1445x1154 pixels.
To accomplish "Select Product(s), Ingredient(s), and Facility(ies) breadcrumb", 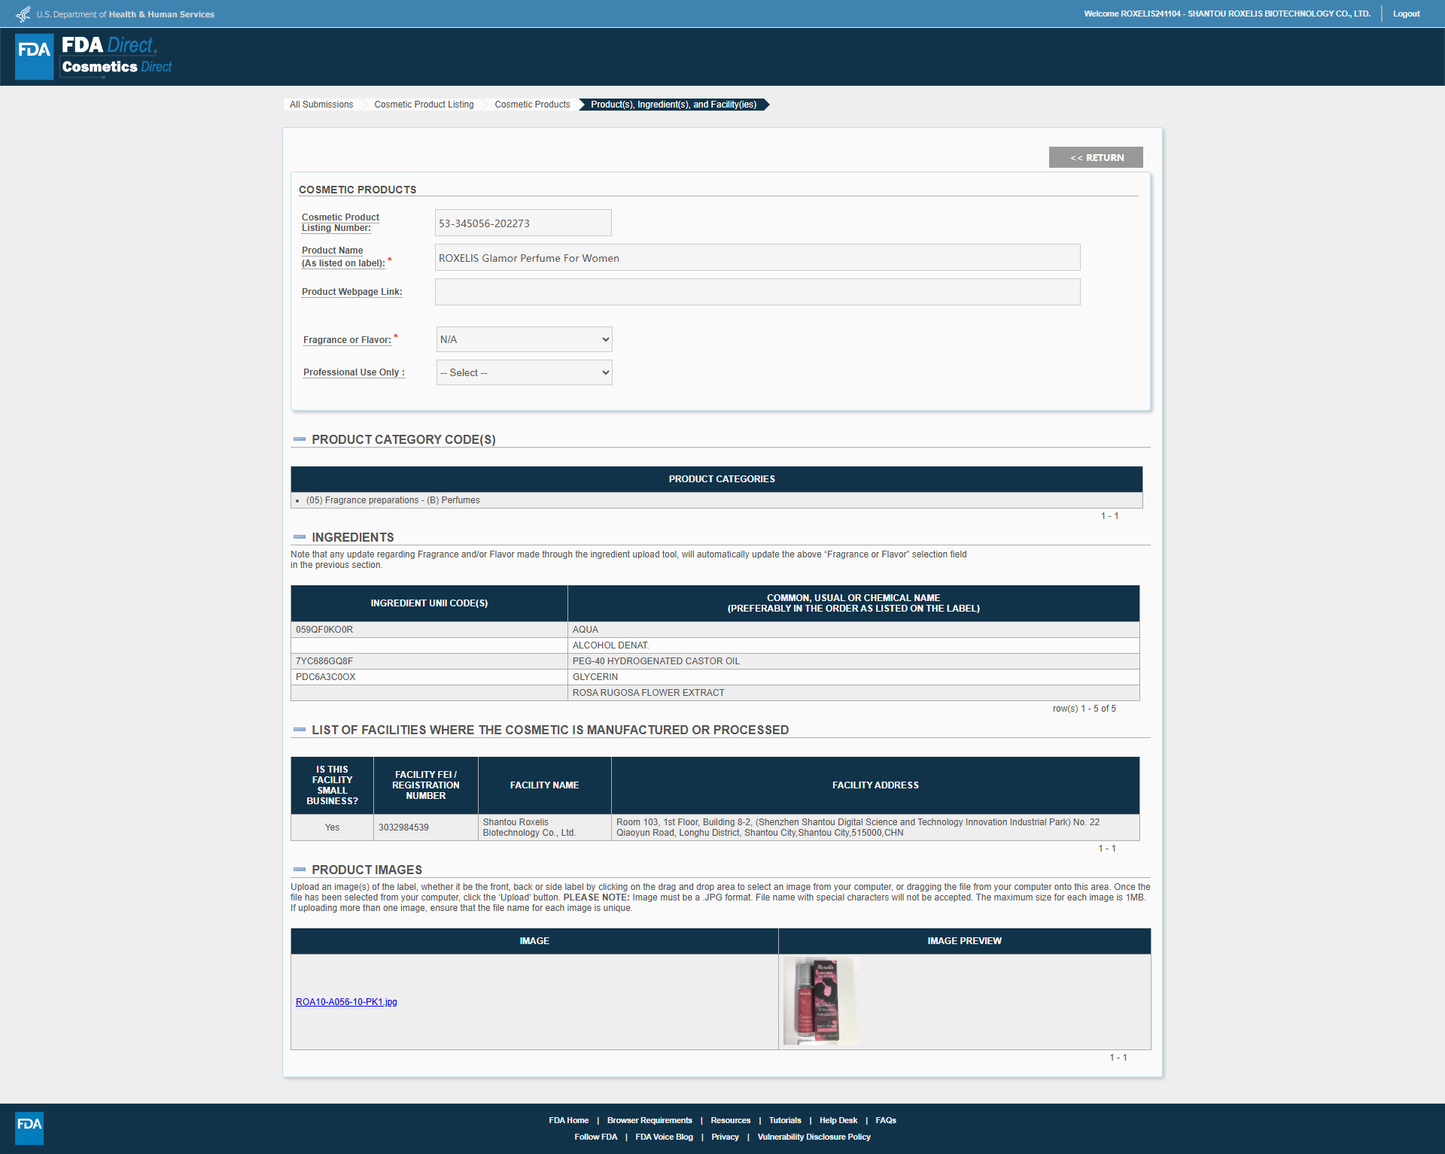I will coord(674,104).
